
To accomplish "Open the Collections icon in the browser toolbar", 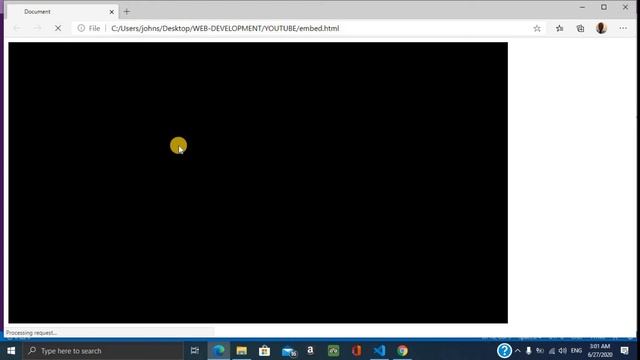I will pos(580,28).
